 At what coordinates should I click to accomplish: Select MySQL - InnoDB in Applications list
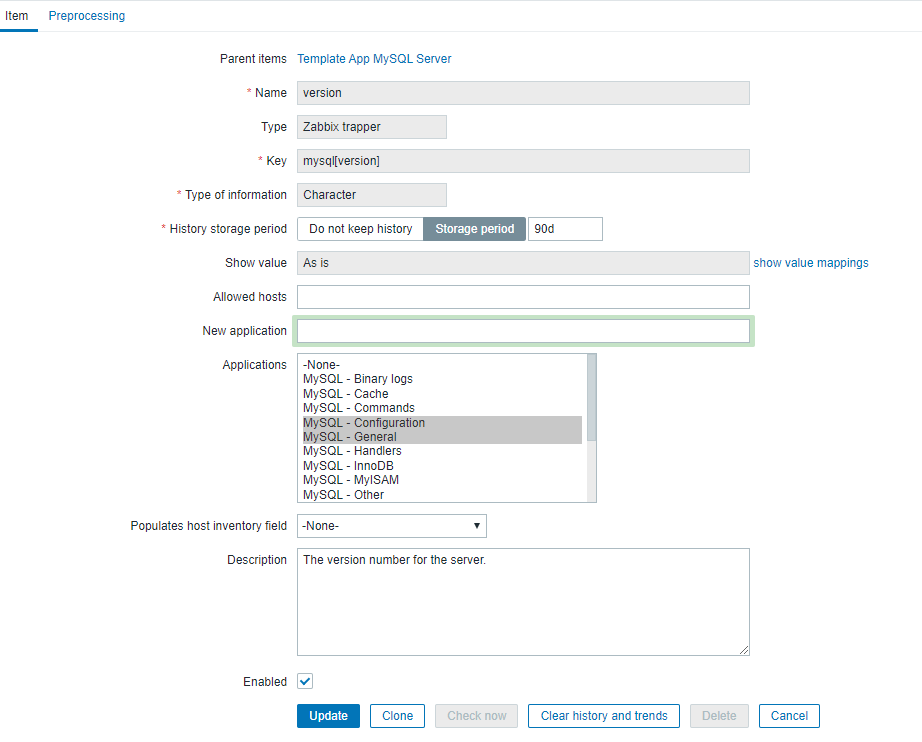pyautogui.click(x=352, y=466)
